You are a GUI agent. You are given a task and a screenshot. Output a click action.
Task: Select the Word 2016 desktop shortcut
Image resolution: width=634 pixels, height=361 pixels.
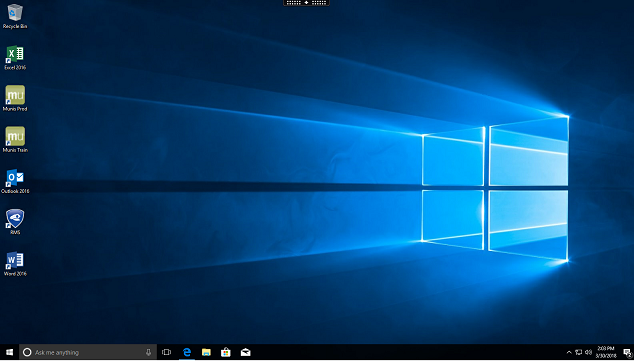point(15,264)
